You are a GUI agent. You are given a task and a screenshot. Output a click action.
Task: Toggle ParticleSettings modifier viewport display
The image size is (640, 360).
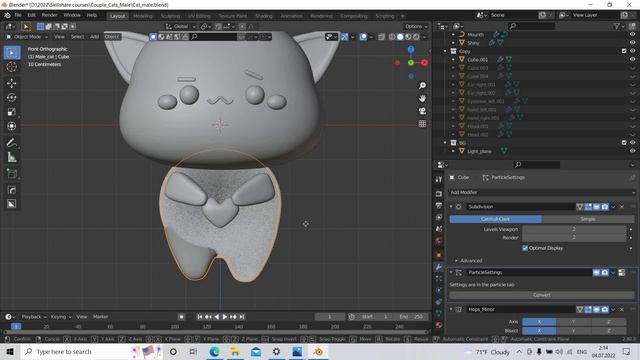[596, 272]
